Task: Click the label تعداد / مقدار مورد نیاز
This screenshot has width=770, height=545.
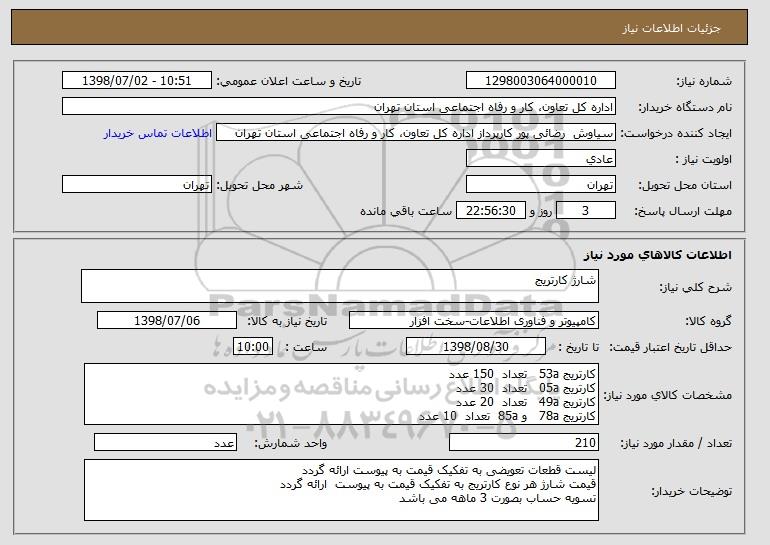Action: click(676, 443)
